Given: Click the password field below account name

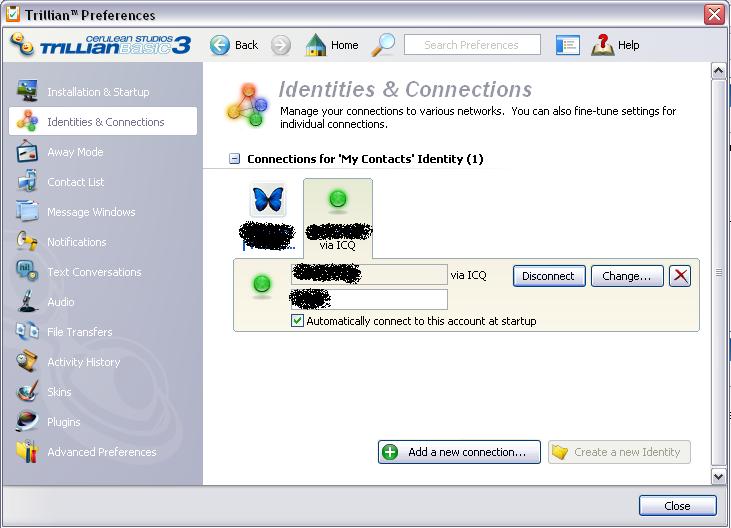Looking at the screenshot, I should coord(369,299).
